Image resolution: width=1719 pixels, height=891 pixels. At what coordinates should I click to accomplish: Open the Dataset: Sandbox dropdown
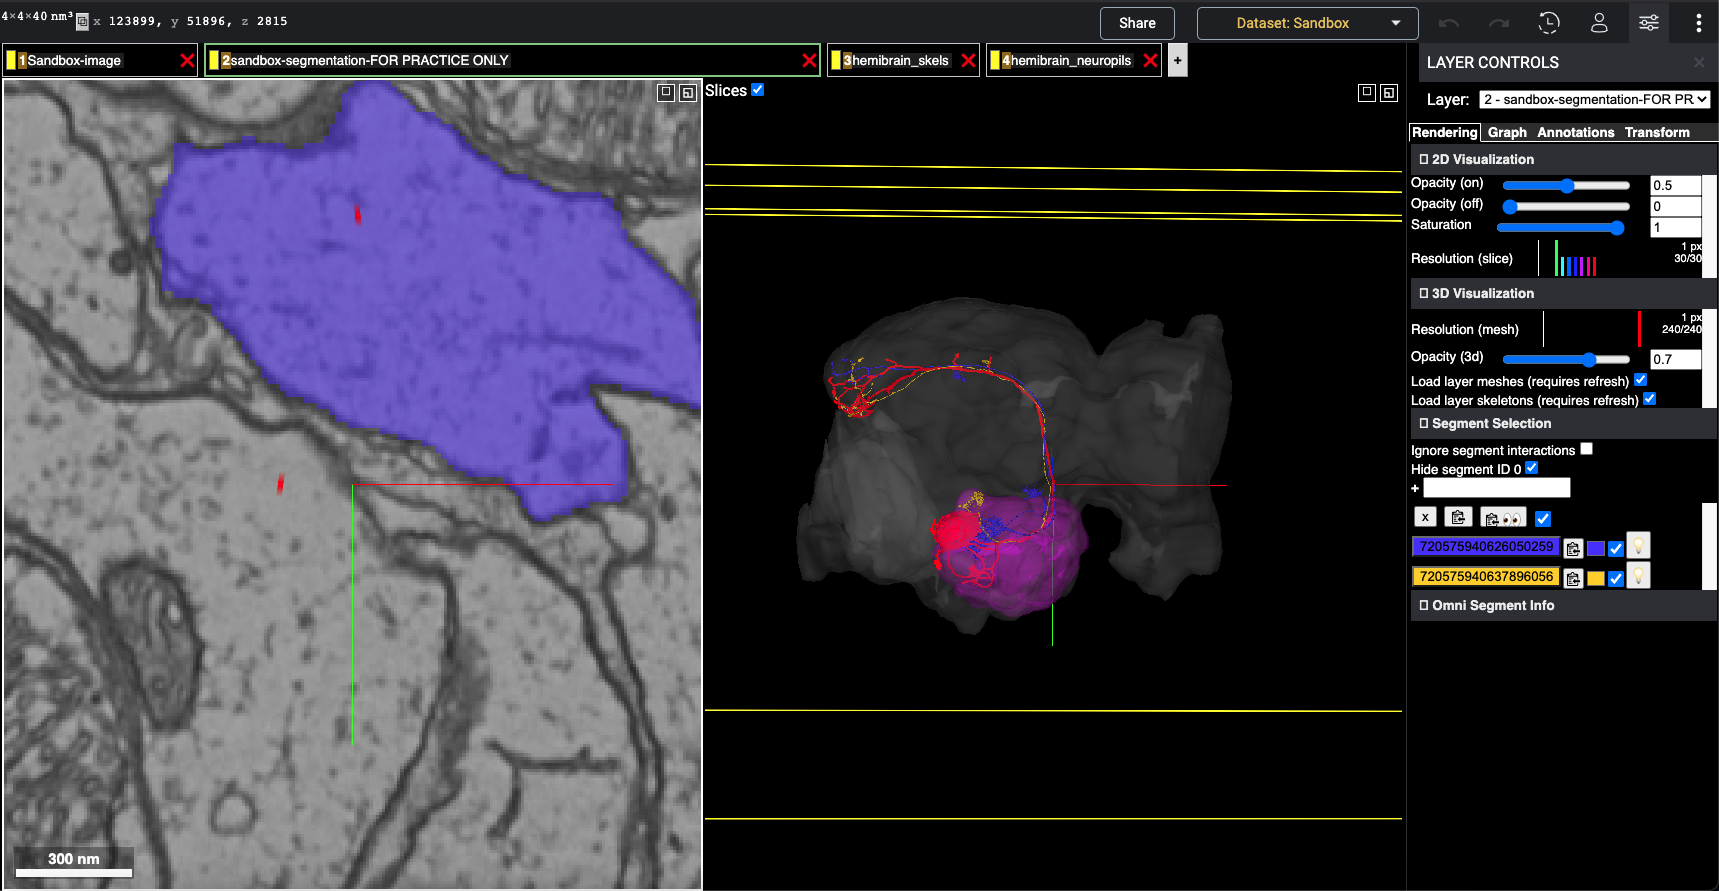pyautogui.click(x=1307, y=23)
